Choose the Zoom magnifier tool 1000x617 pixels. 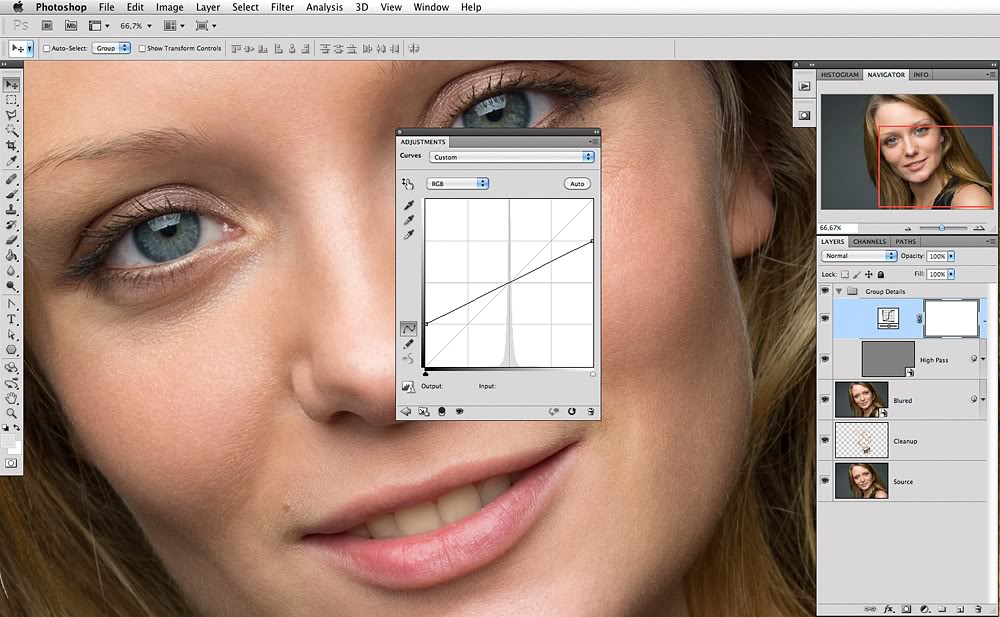[11, 412]
